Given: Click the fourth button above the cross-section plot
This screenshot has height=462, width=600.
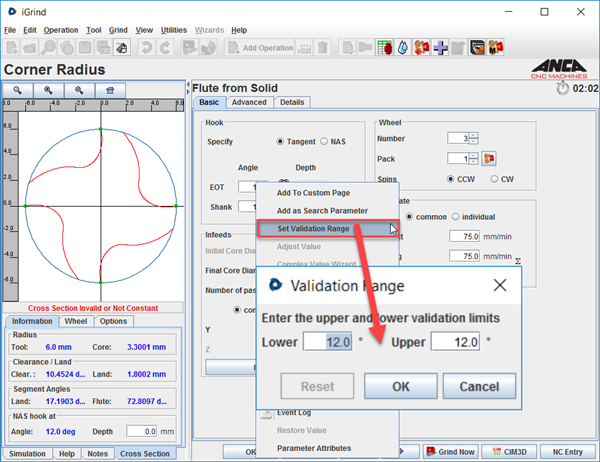Looking at the screenshot, I should (110, 90).
